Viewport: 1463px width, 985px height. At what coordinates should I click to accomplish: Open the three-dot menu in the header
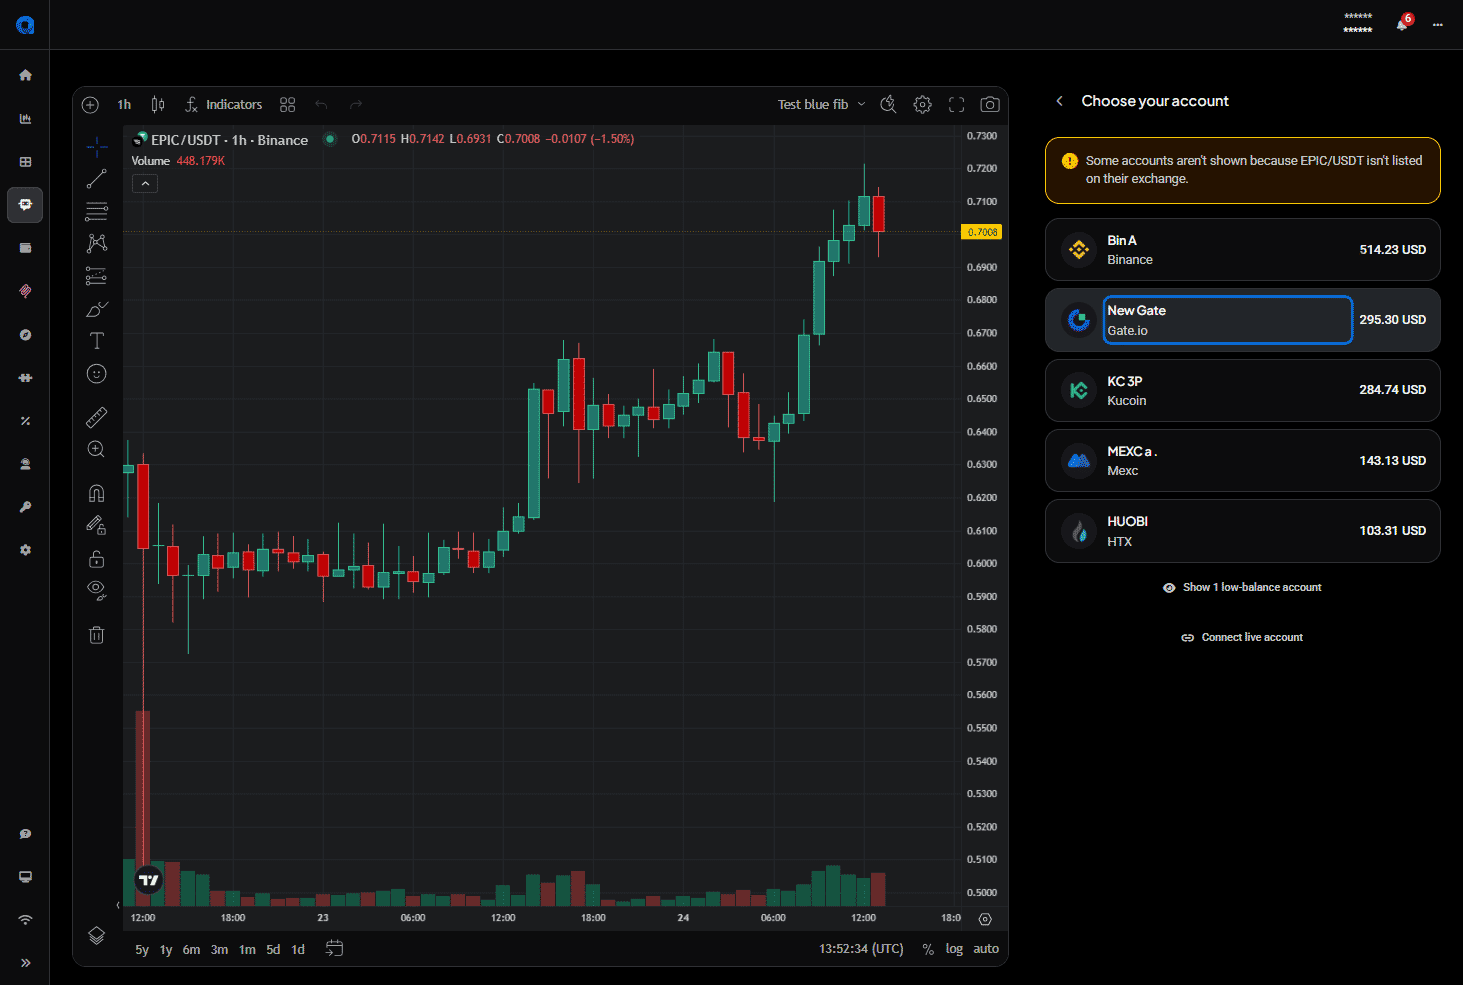(1437, 24)
